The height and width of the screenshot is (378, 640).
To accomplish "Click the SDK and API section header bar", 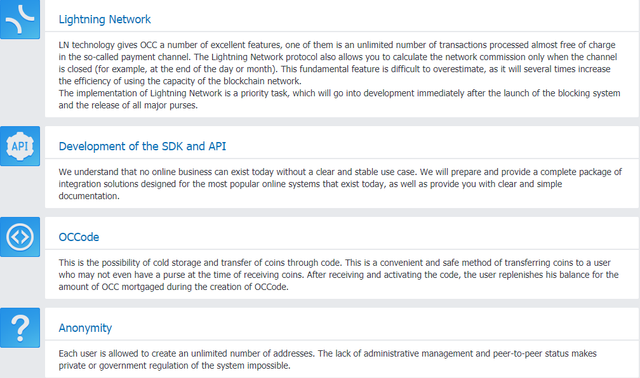I will tap(342, 142).
